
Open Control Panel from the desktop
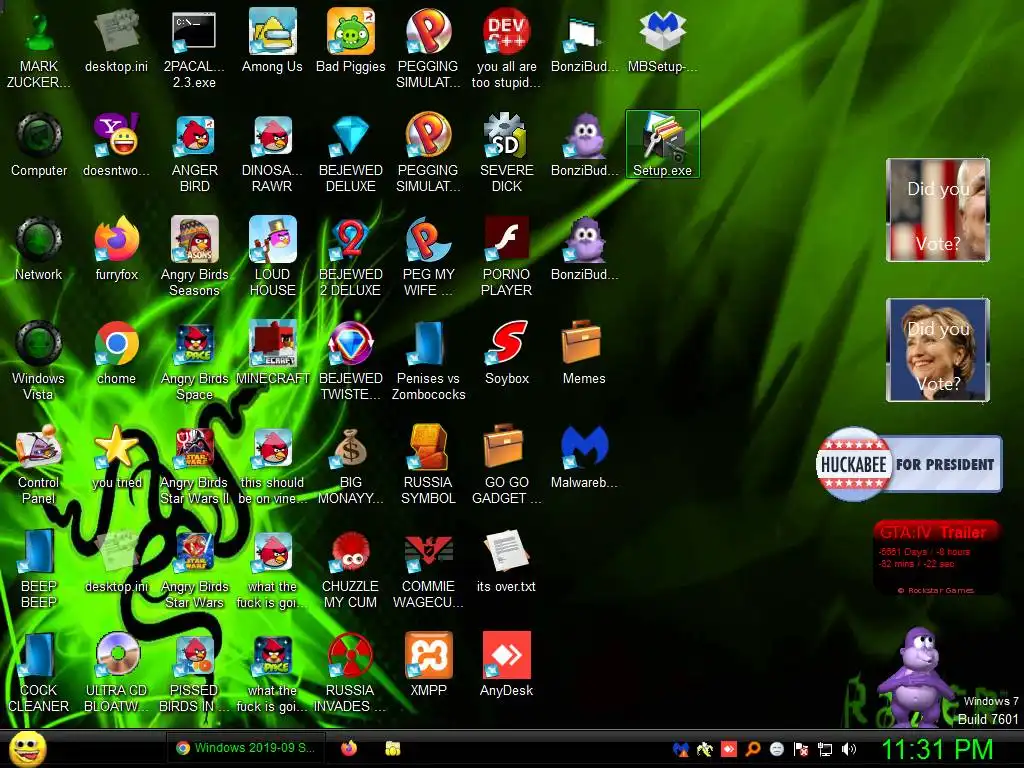pos(39,464)
